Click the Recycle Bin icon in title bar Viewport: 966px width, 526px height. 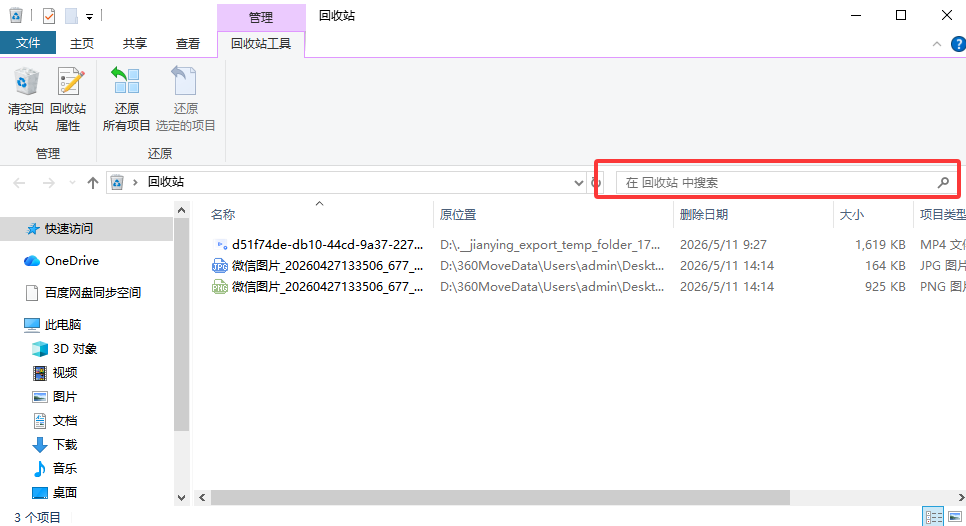click(16, 15)
